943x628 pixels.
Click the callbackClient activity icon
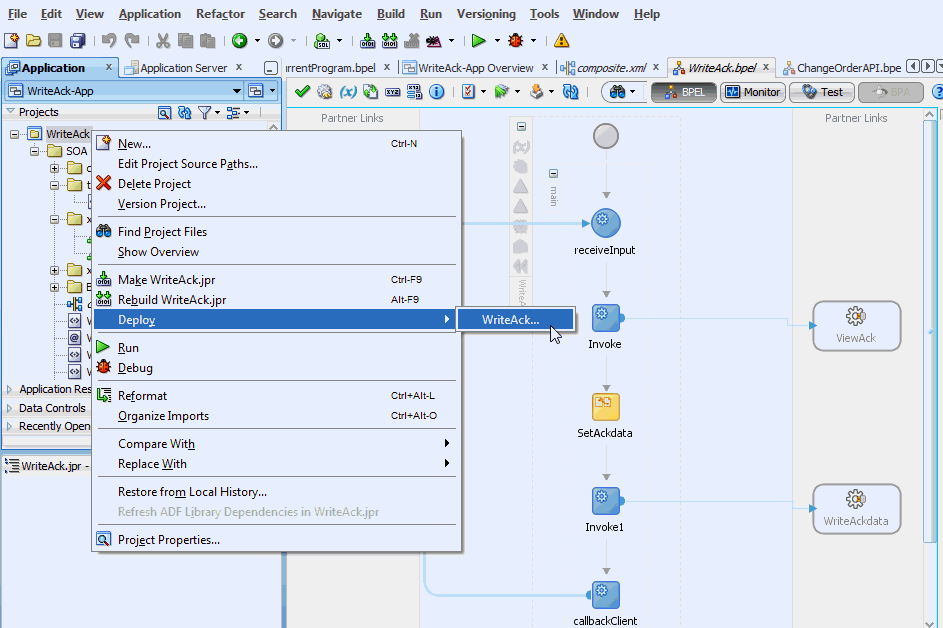pyautogui.click(x=604, y=595)
